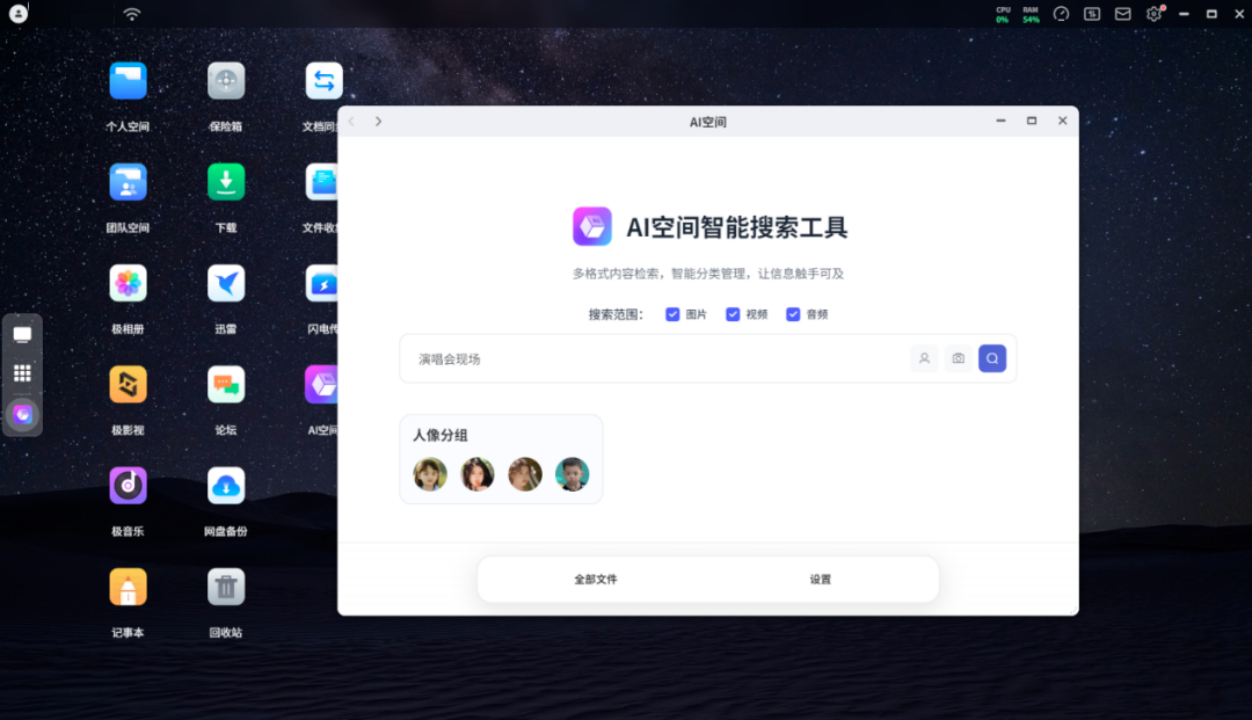Switch to the 设置 tab

pyautogui.click(x=820, y=579)
